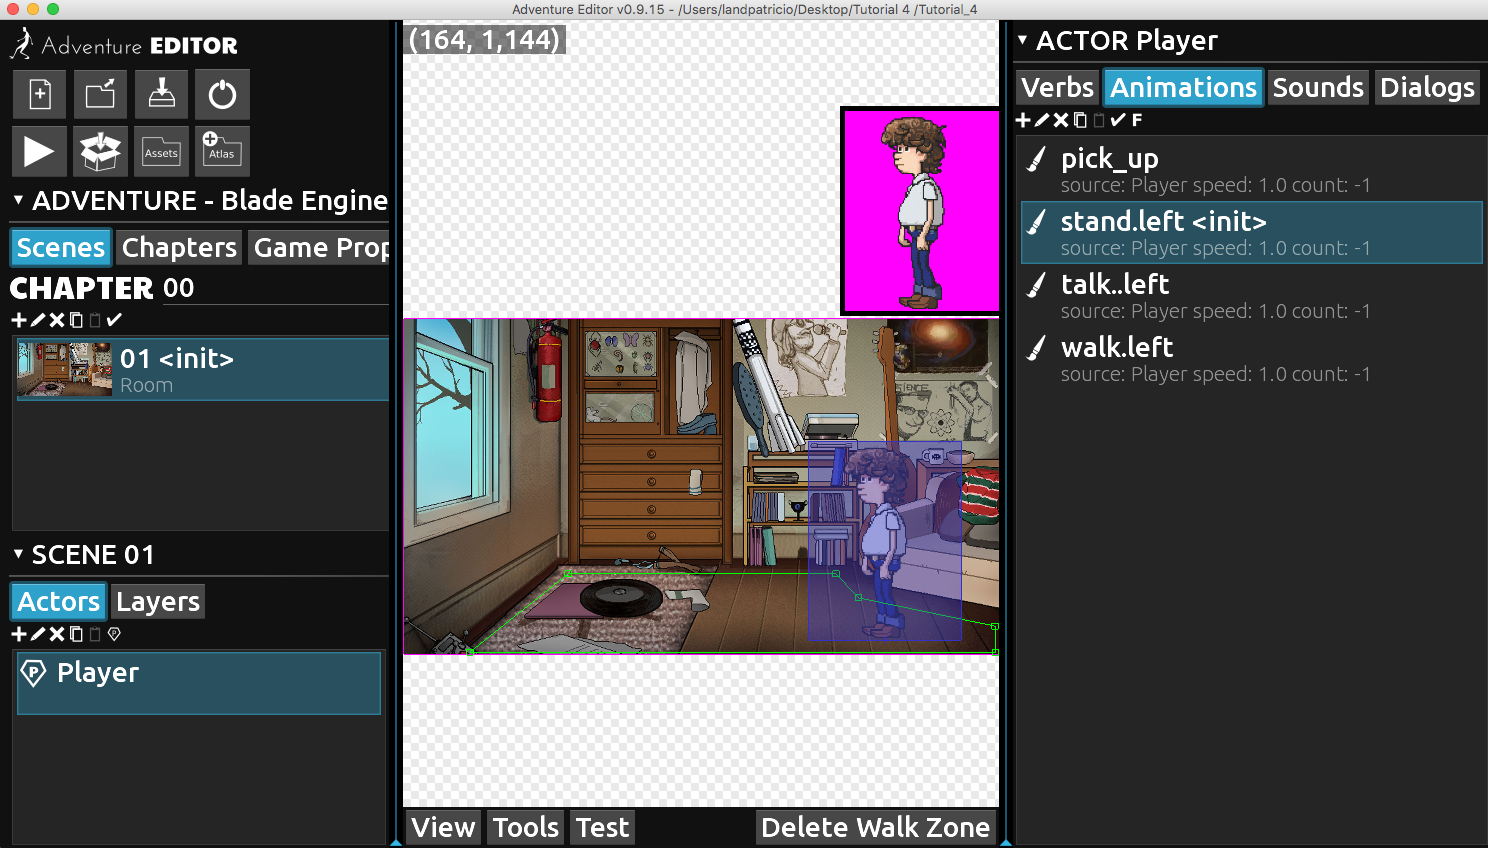Add a new animation with plus icon

pyautogui.click(x=1023, y=120)
